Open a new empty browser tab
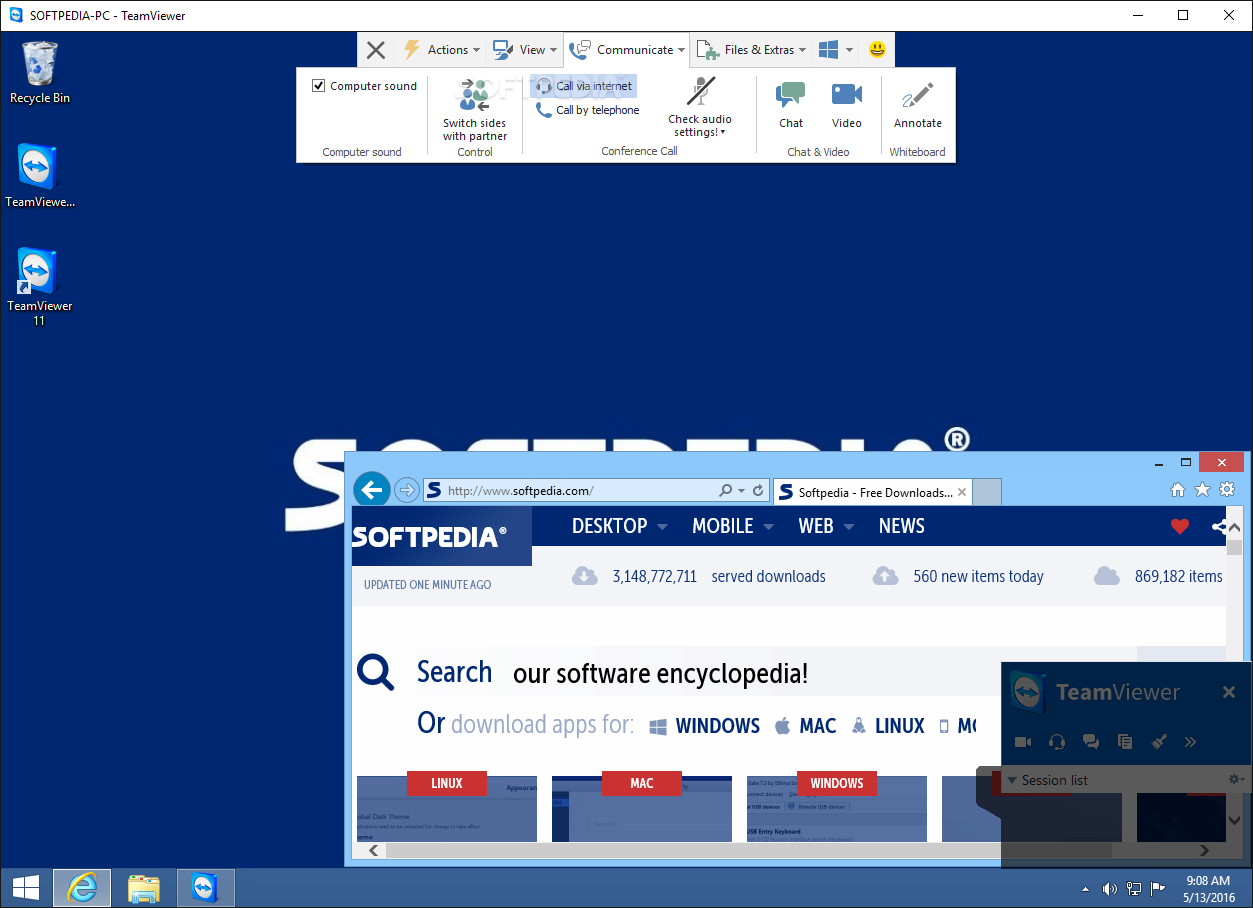 click(987, 492)
